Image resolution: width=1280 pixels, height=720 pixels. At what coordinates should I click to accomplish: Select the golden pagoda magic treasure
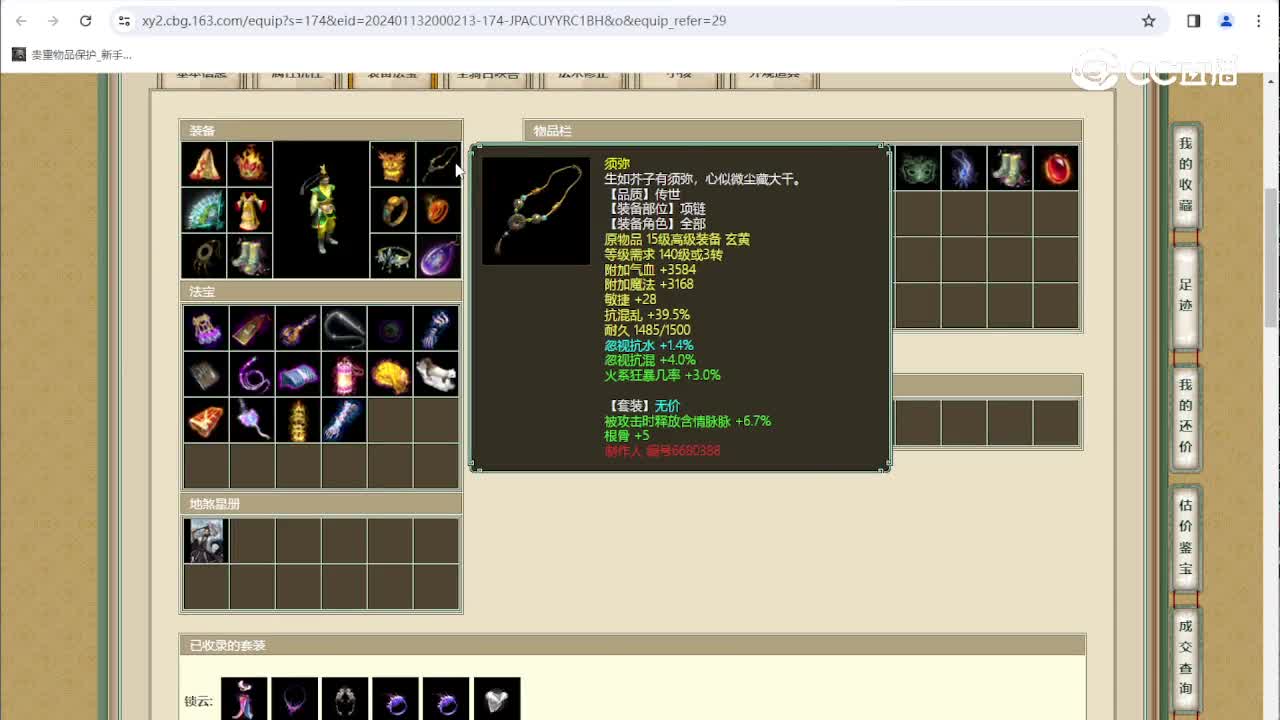pyautogui.click(x=298, y=420)
